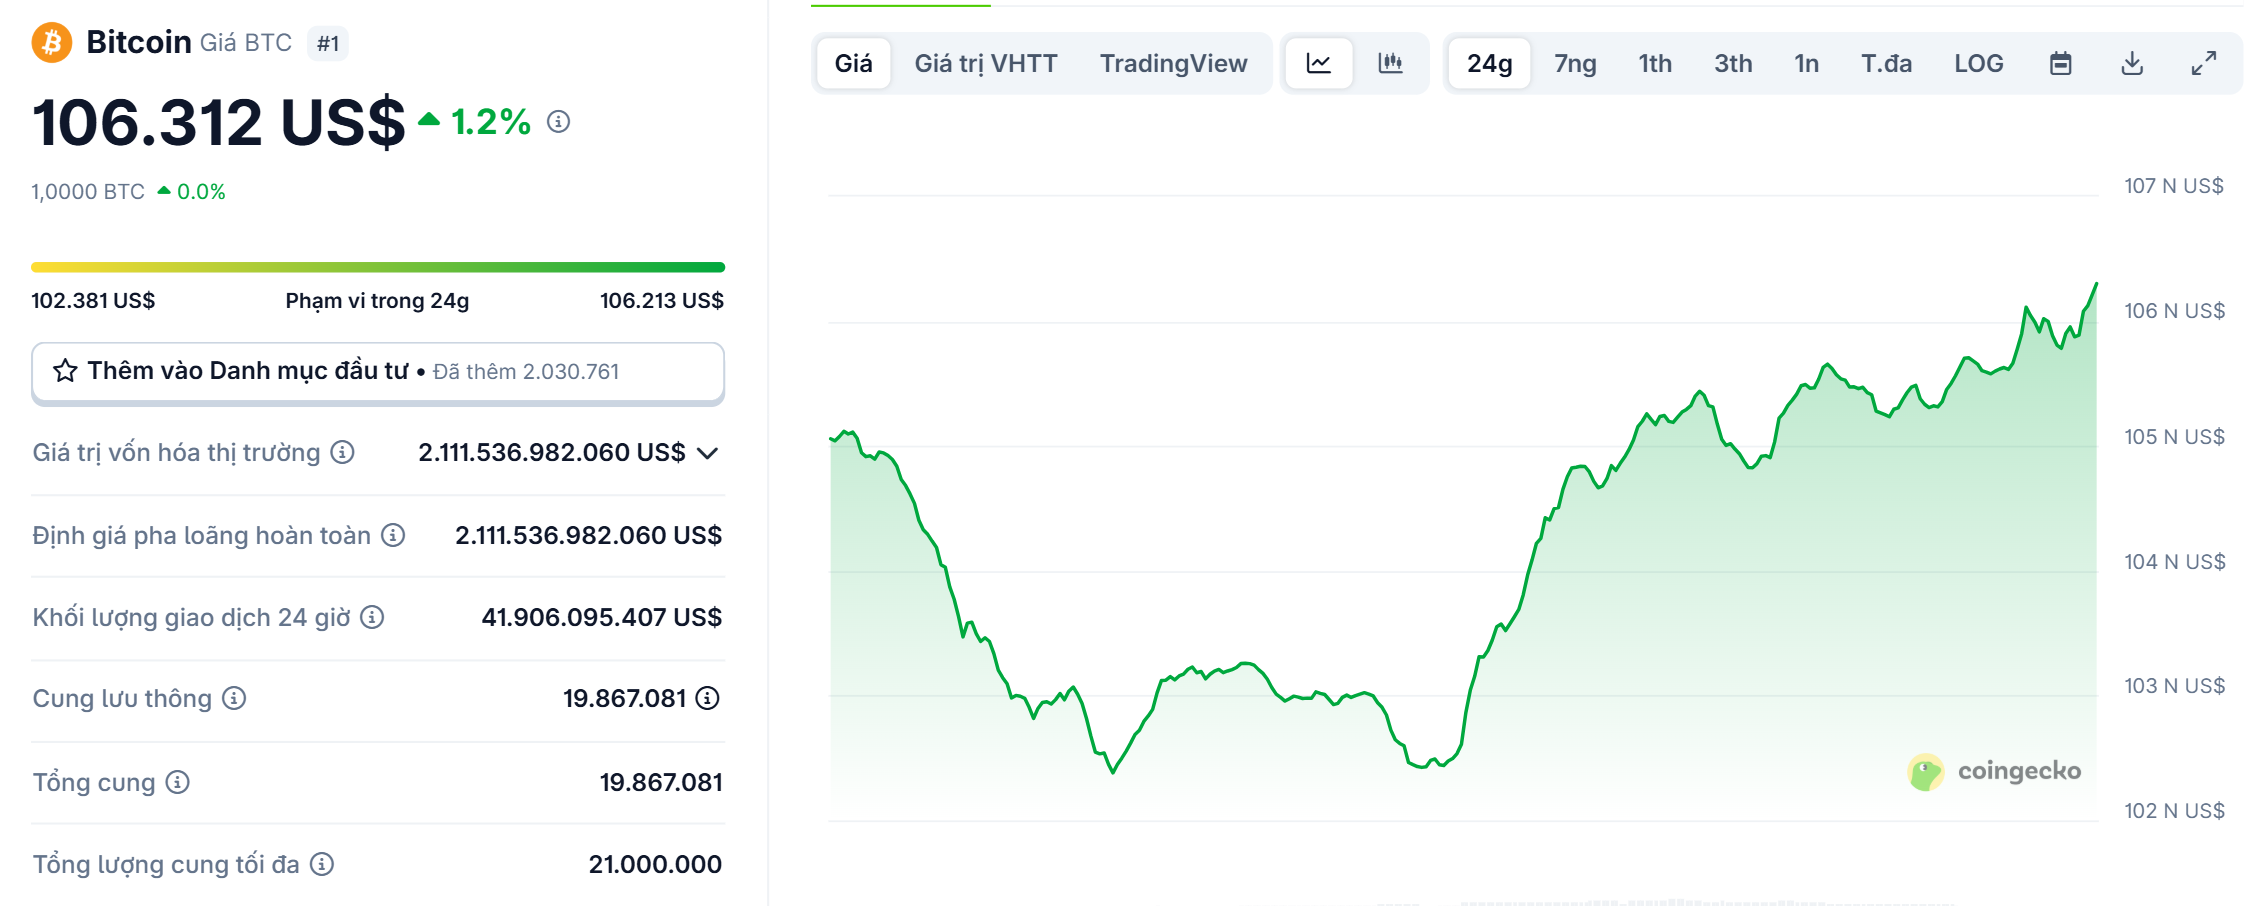Click Phạm vi trong 24g label
The width and height of the screenshot is (2260, 906).
(x=377, y=301)
